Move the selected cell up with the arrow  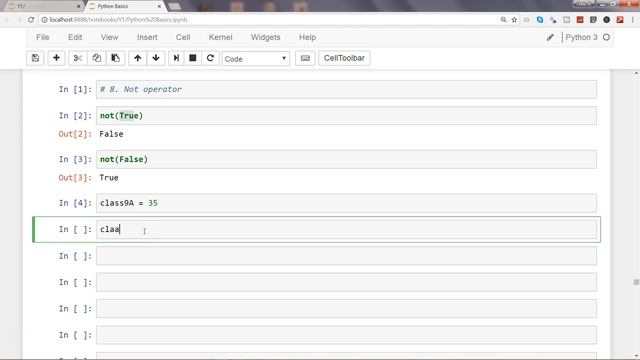138,58
